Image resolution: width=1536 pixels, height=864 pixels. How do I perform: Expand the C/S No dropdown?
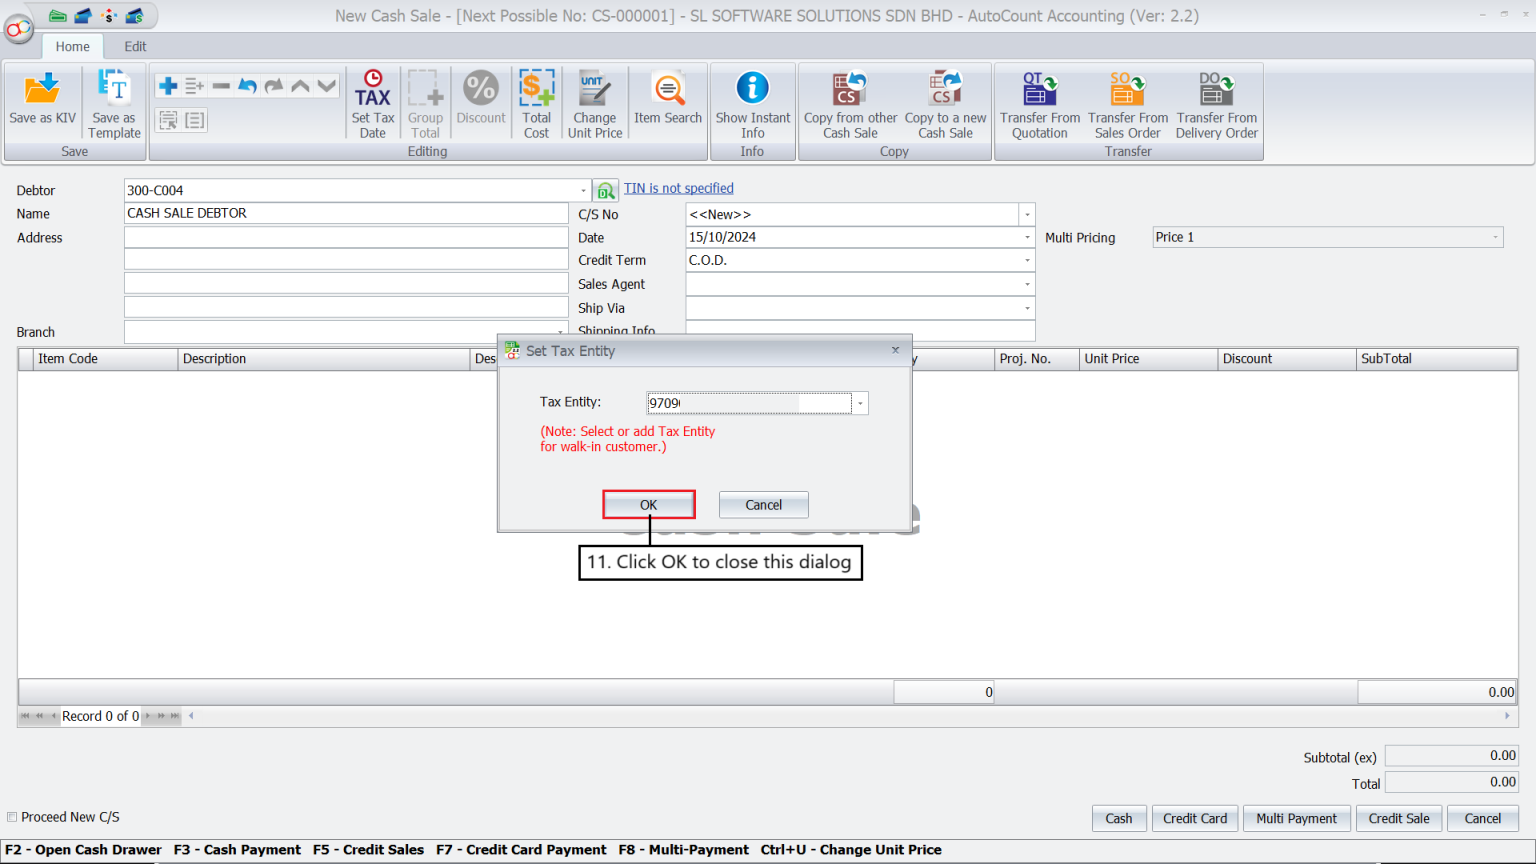[x=1027, y=214]
